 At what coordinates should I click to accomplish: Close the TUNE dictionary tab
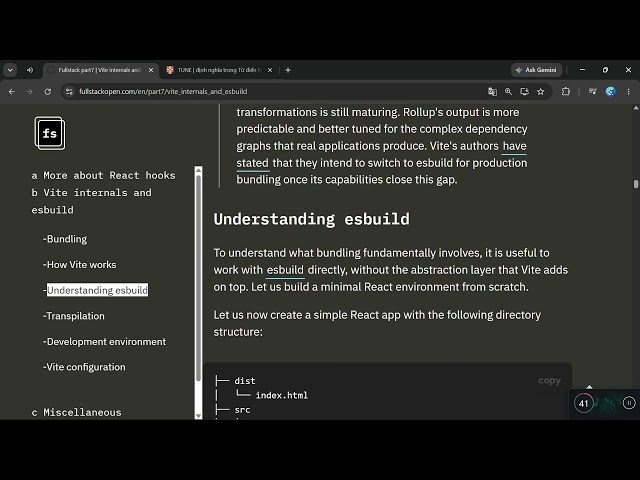[270, 70]
